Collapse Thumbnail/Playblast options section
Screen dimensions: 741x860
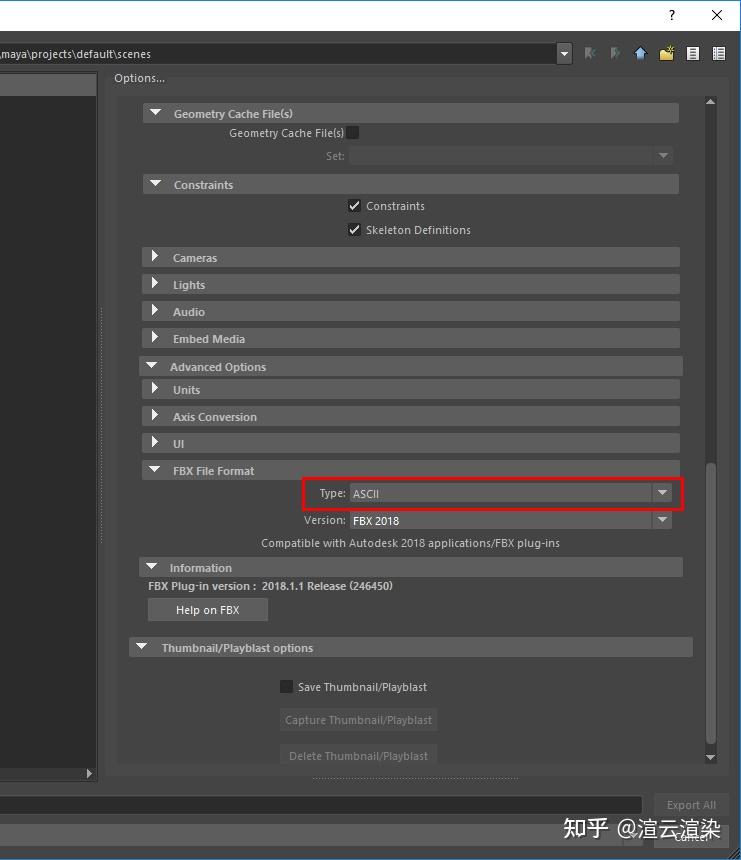(142, 647)
